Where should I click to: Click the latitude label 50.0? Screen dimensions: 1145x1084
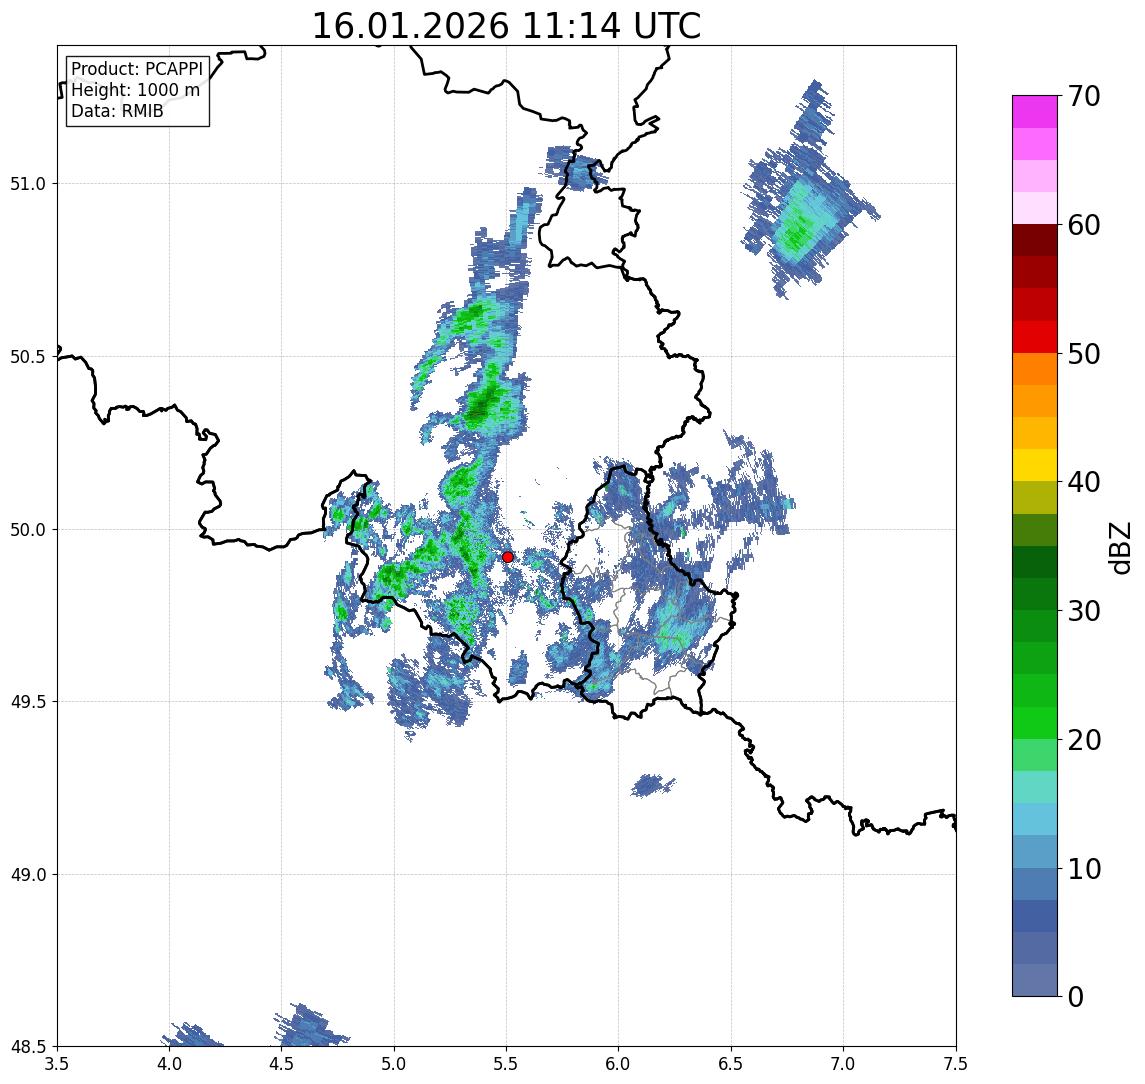point(28,529)
